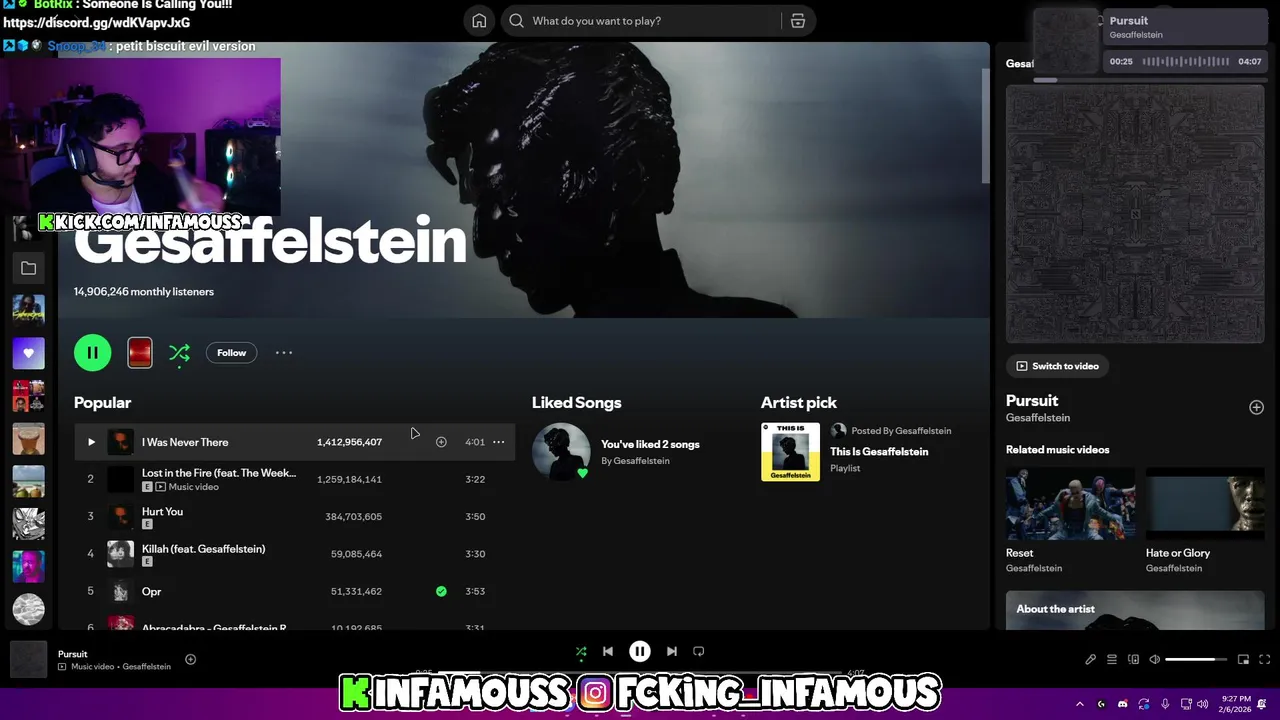
Task: Open the Browse icon beside search bar
Action: point(798,21)
